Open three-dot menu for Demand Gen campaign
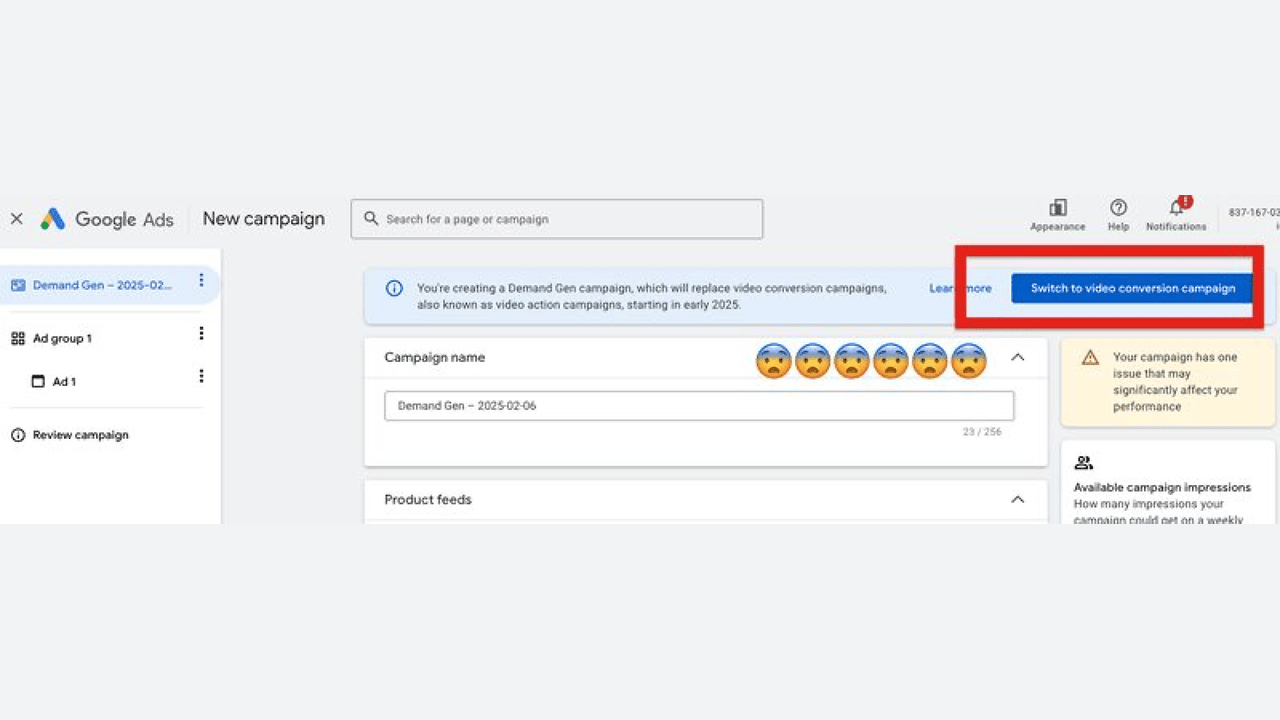Screen dimensions: 1280x720 pyautogui.click(x=201, y=281)
